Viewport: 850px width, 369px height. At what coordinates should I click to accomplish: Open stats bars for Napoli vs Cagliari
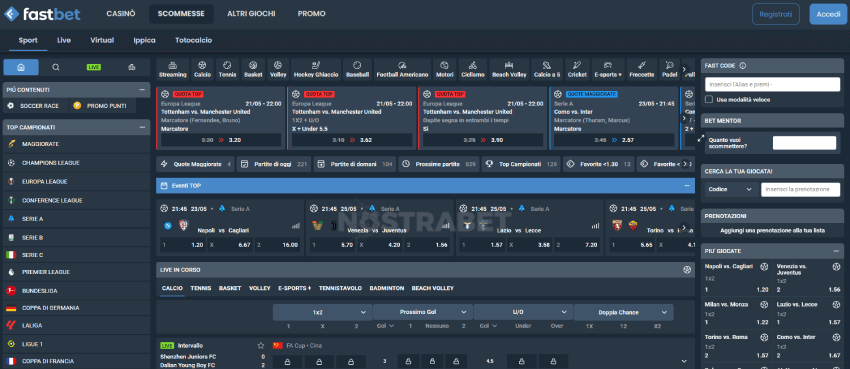pyautogui.click(x=295, y=225)
